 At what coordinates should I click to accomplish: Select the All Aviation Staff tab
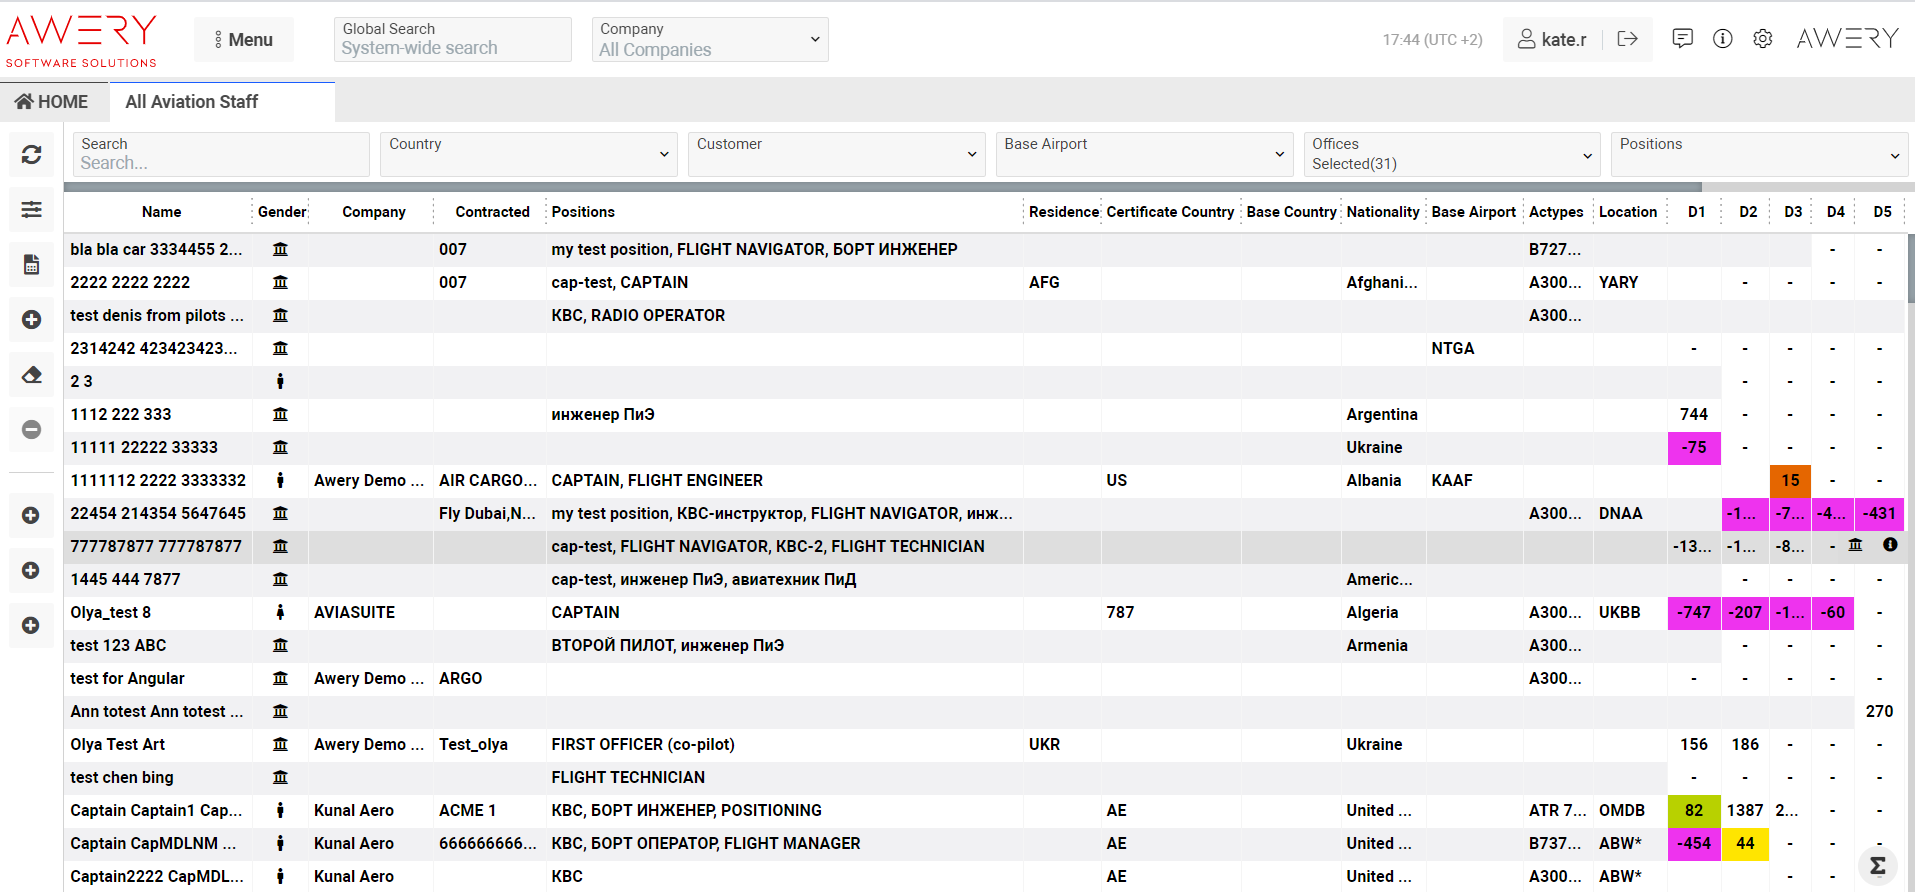click(192, 102)
